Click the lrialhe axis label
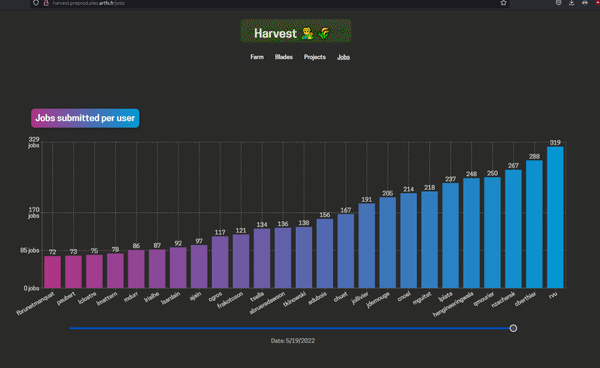Screen dimensions: 600x368 (x=152, y=297)
